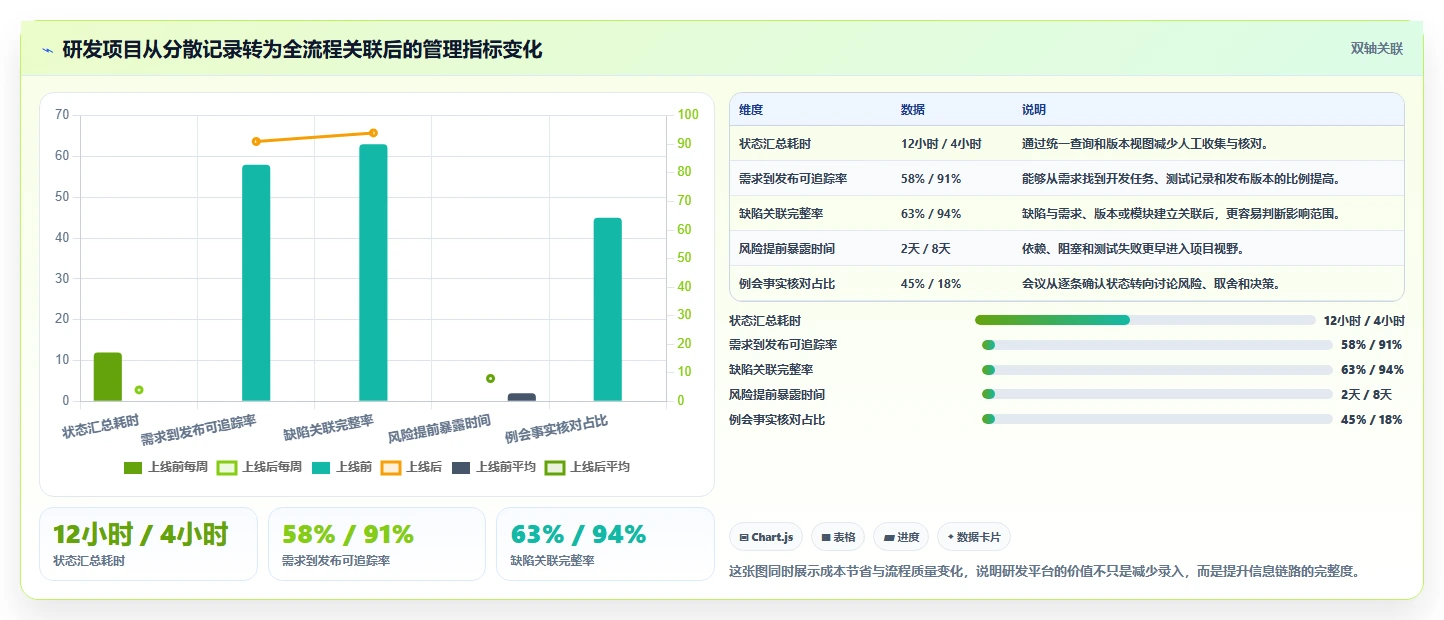Click the 双轴关联 tag in header
The image size is (1444, 620).
pyautogui.click(x=1376, y=48)
